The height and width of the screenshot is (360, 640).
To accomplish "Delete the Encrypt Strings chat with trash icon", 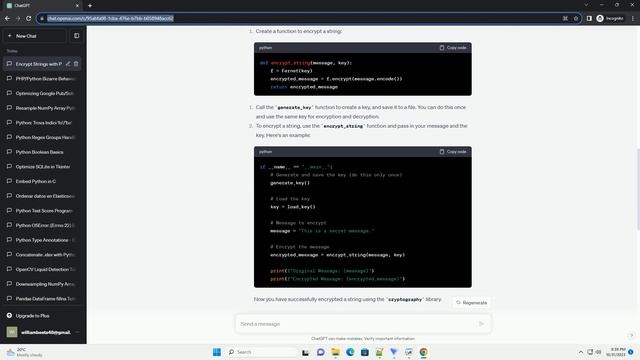I will coord(76,64).
